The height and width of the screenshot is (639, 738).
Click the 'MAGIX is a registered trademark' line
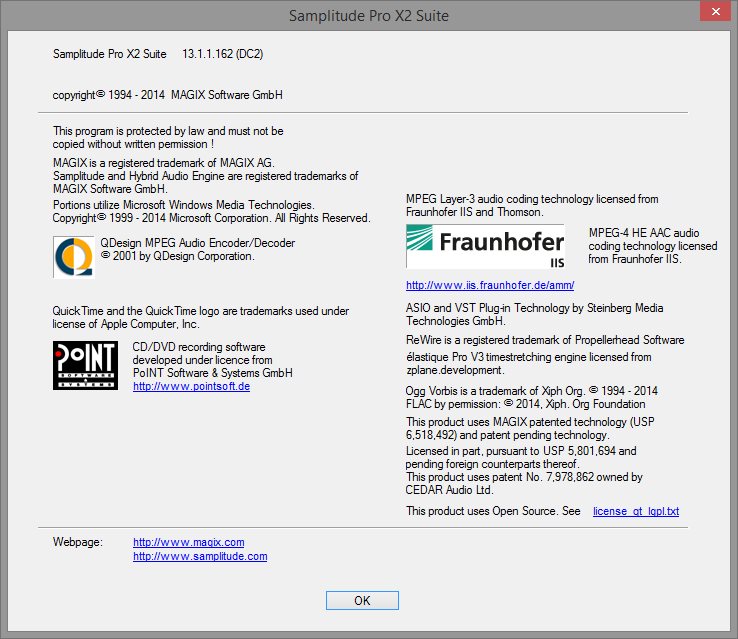click(163, 163)
